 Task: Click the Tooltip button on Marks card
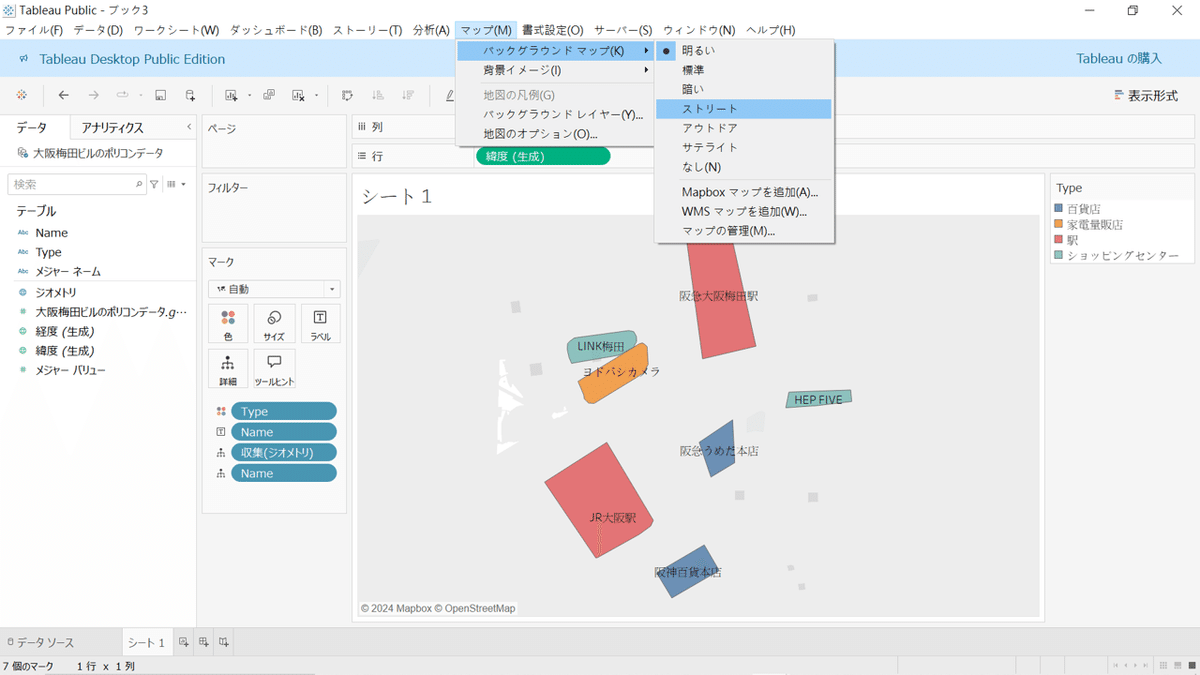point(274,369)
